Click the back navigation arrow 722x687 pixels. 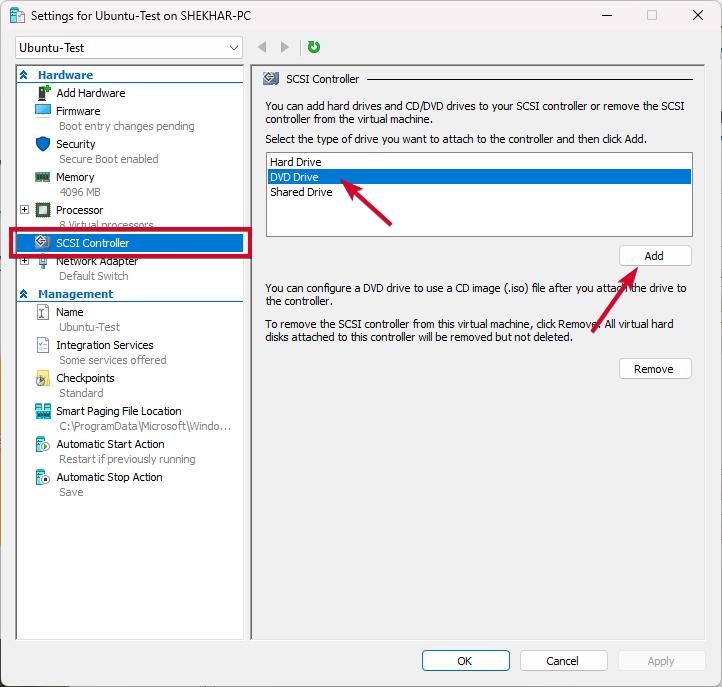click(262, 47)
